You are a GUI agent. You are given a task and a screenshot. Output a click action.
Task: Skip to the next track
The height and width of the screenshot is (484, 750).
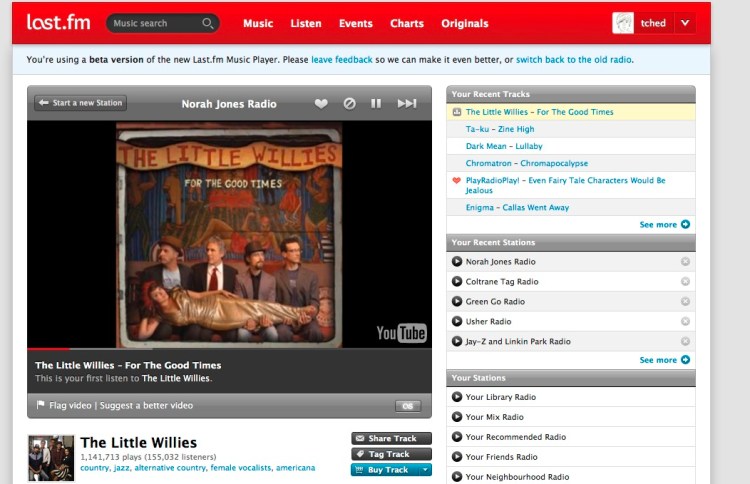point(407,103)
